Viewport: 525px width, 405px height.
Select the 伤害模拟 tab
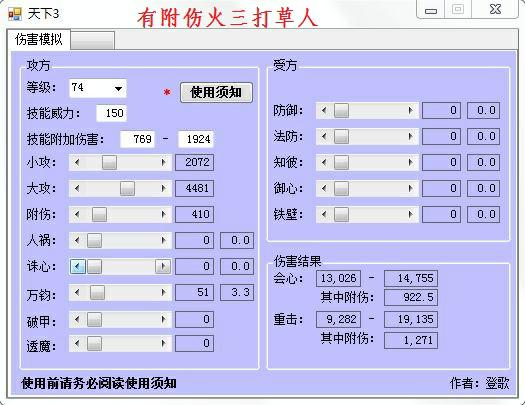click(39, 39)
